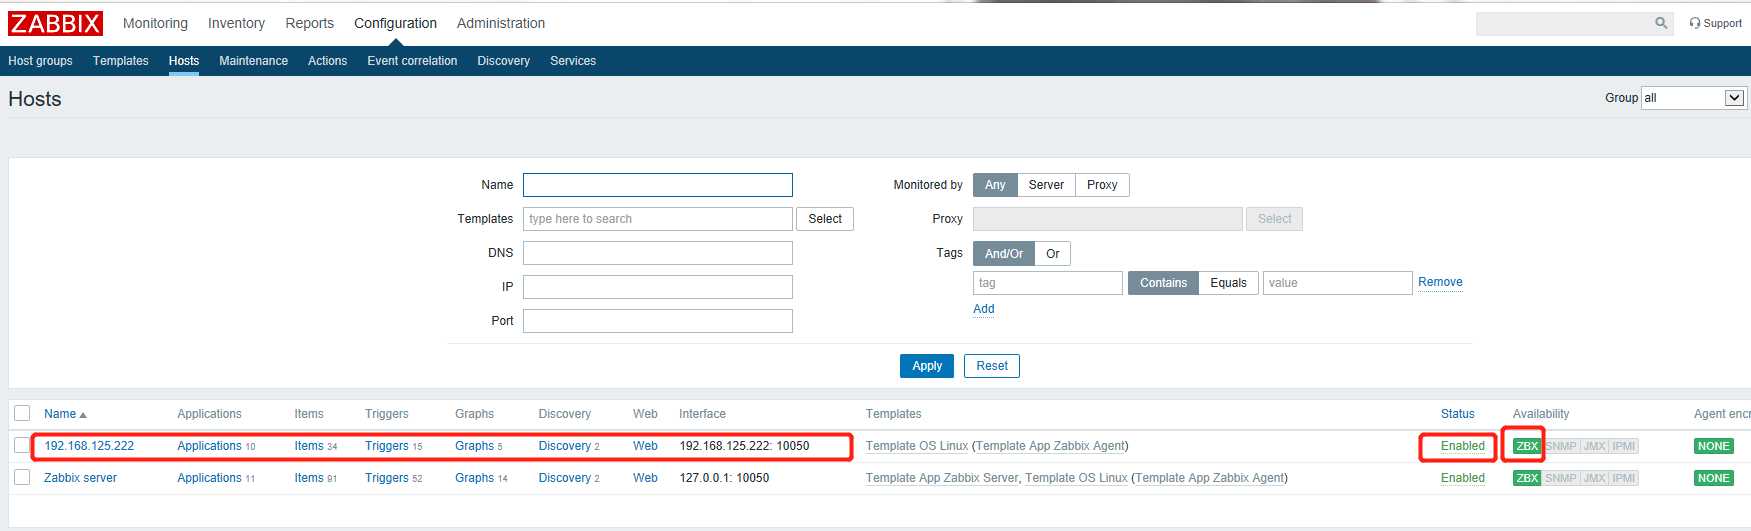1751x531 pixels.
Task: Remove the tag filter row
Action: click(x=1440, y=282)
